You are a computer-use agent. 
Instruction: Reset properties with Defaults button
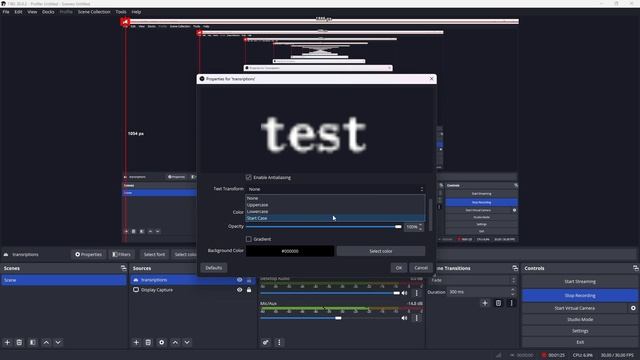click(x=213, y=268)
